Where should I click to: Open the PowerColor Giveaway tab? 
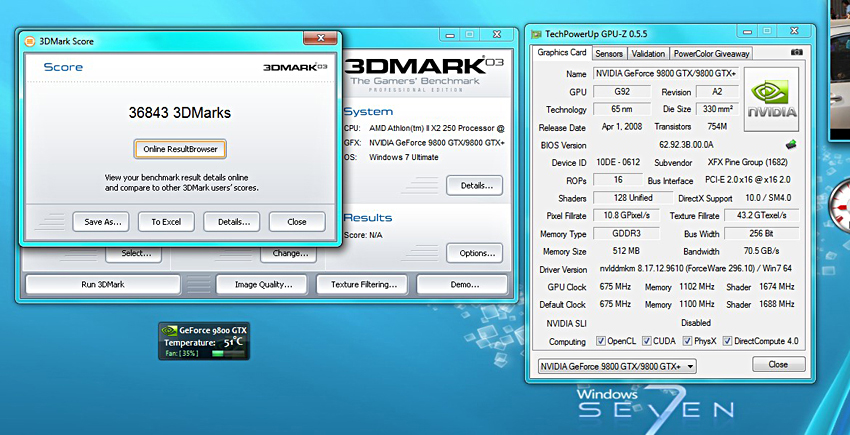(711, 53)
